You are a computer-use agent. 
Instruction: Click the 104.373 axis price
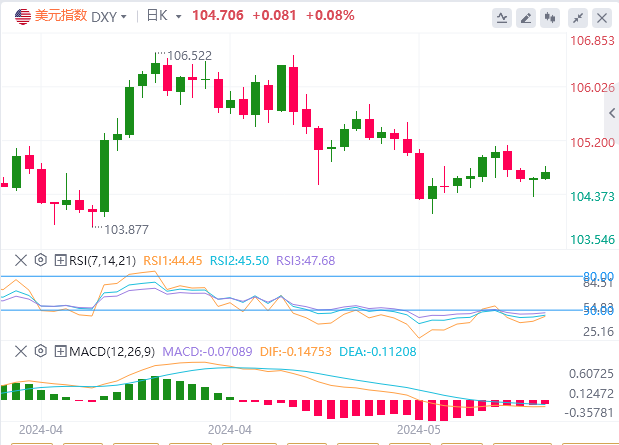[x=593, y=196]
